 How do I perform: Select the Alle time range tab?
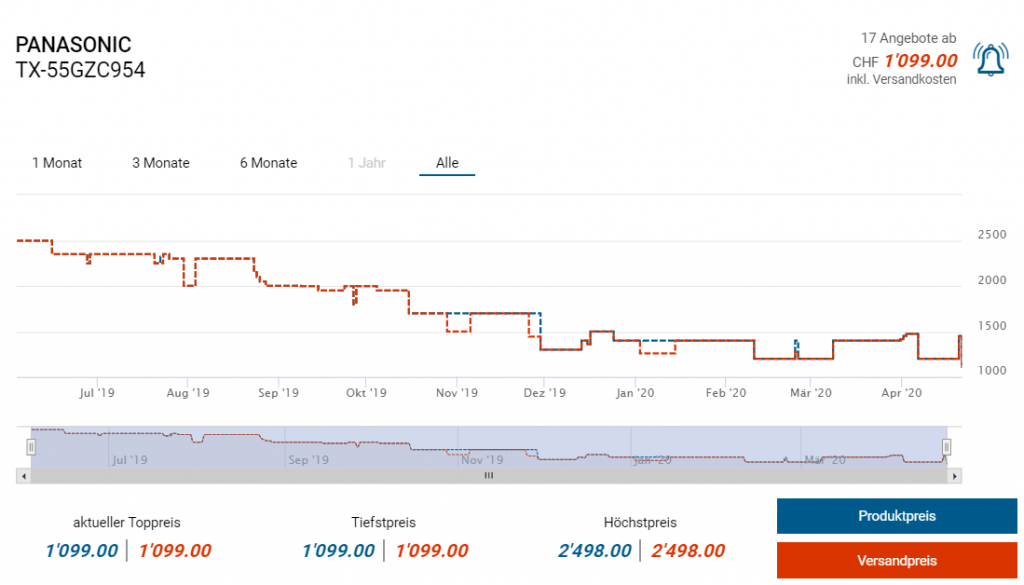(447, 163)
